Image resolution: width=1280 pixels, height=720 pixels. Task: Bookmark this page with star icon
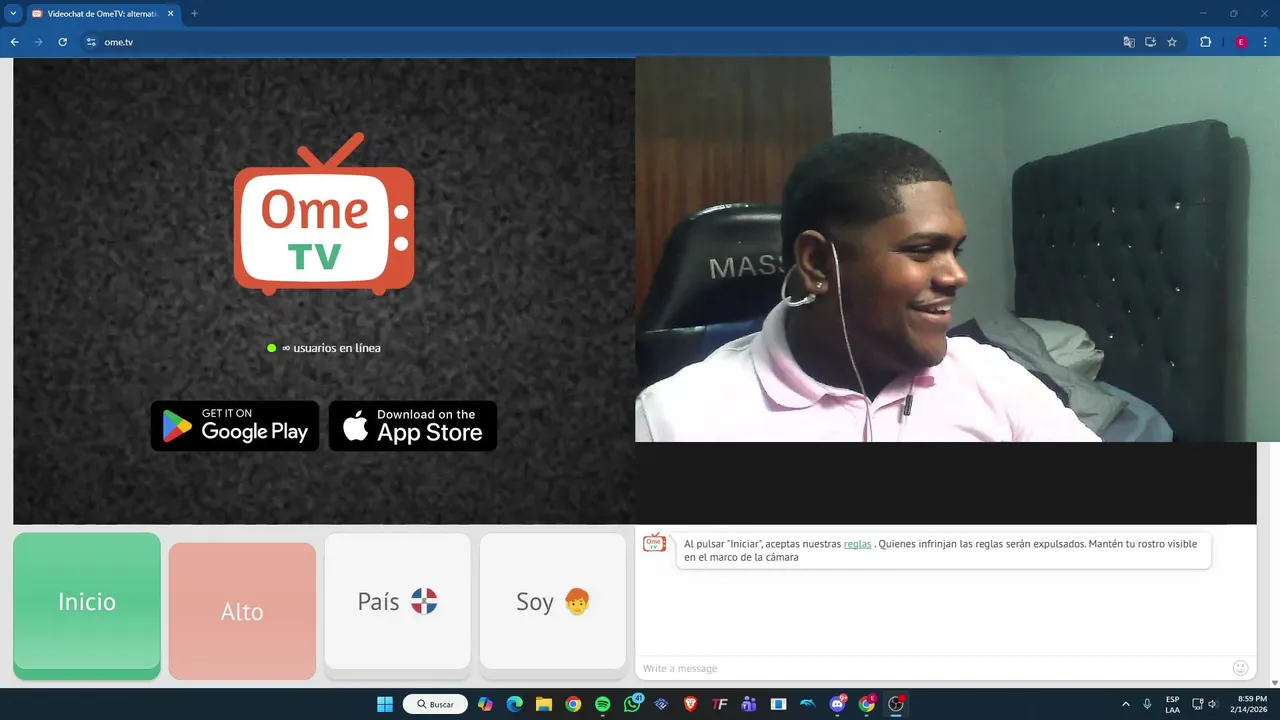click(1172, 42)
